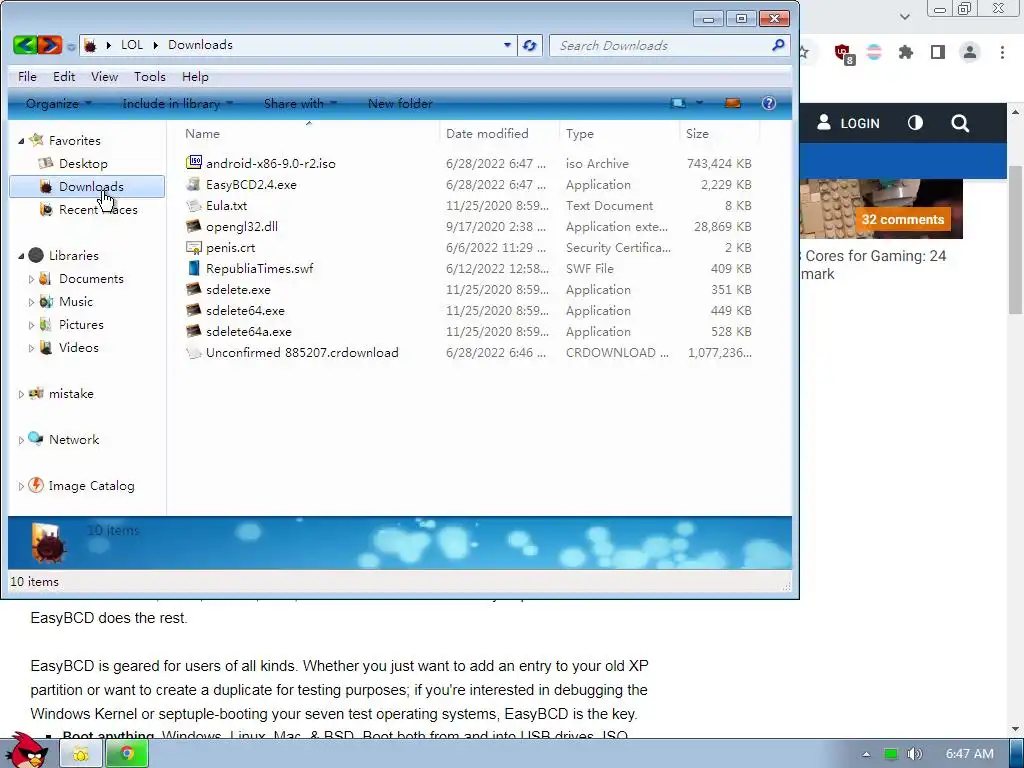The height and width of the screenshot is (768, 1024).
Task: Select the RepubliaTimes.swf file icon
Action: click(x=193, y=268)
